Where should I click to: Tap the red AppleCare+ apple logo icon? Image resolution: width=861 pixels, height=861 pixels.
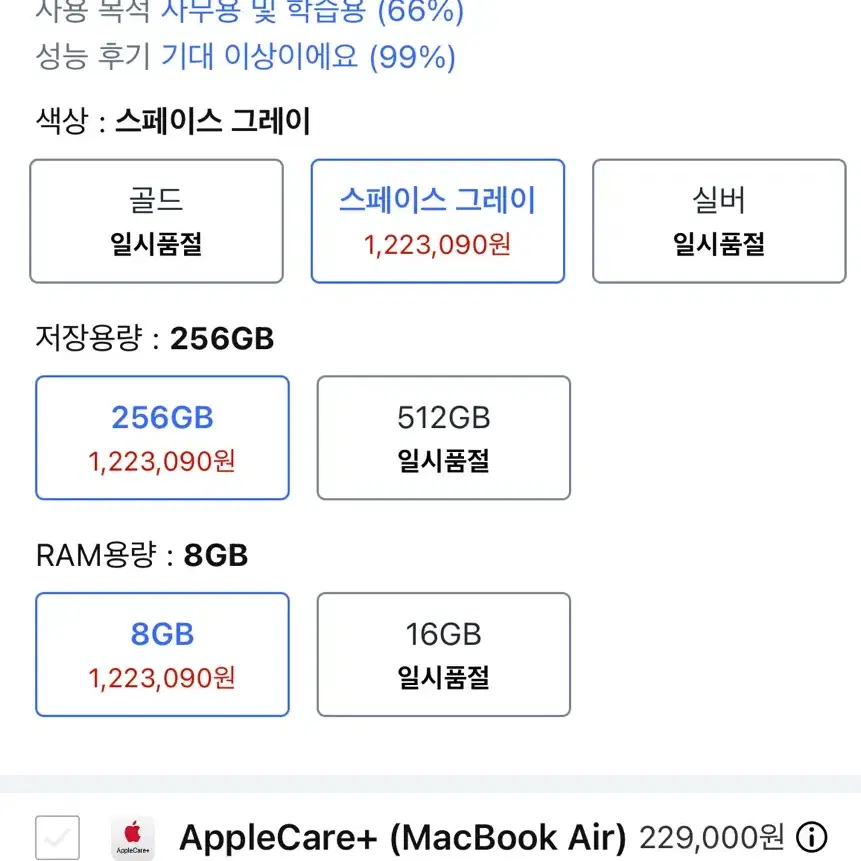[132, 837]
